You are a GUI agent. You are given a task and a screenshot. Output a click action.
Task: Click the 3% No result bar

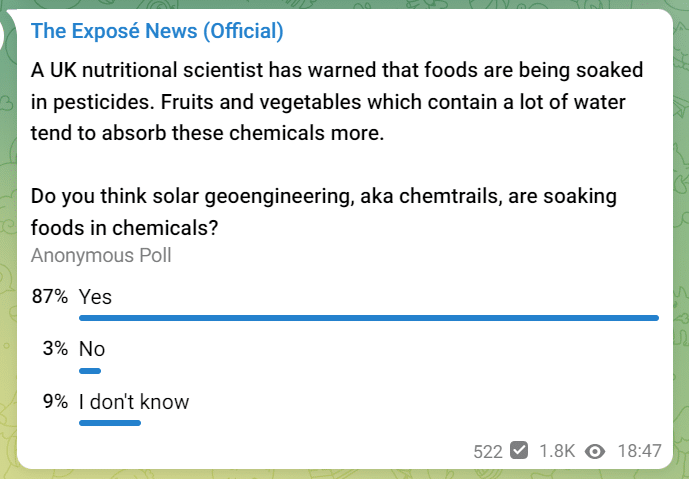(x=90, y=371)
